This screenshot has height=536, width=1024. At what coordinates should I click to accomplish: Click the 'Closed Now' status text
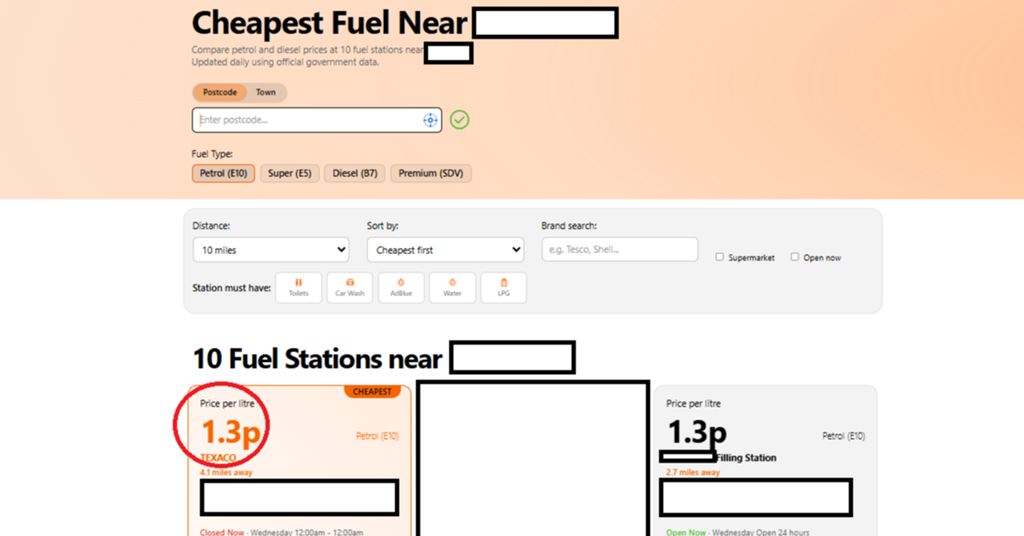pos(221,532)
